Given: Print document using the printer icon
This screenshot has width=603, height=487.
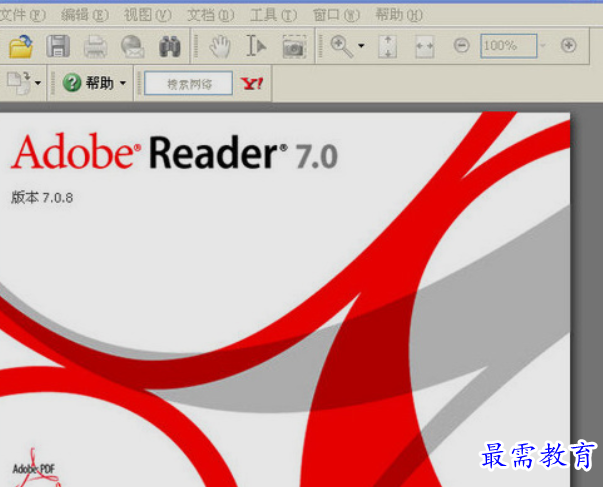Looking at the screenshot, I should 95,47.
